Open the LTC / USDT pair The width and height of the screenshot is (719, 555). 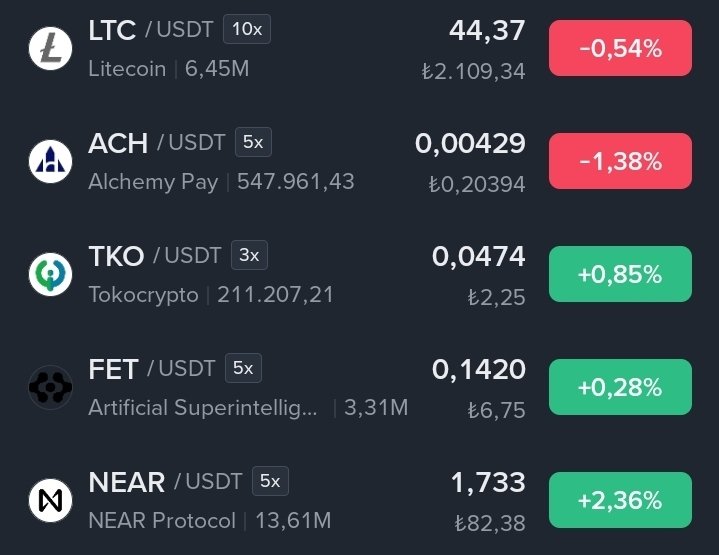click(151, 30)
